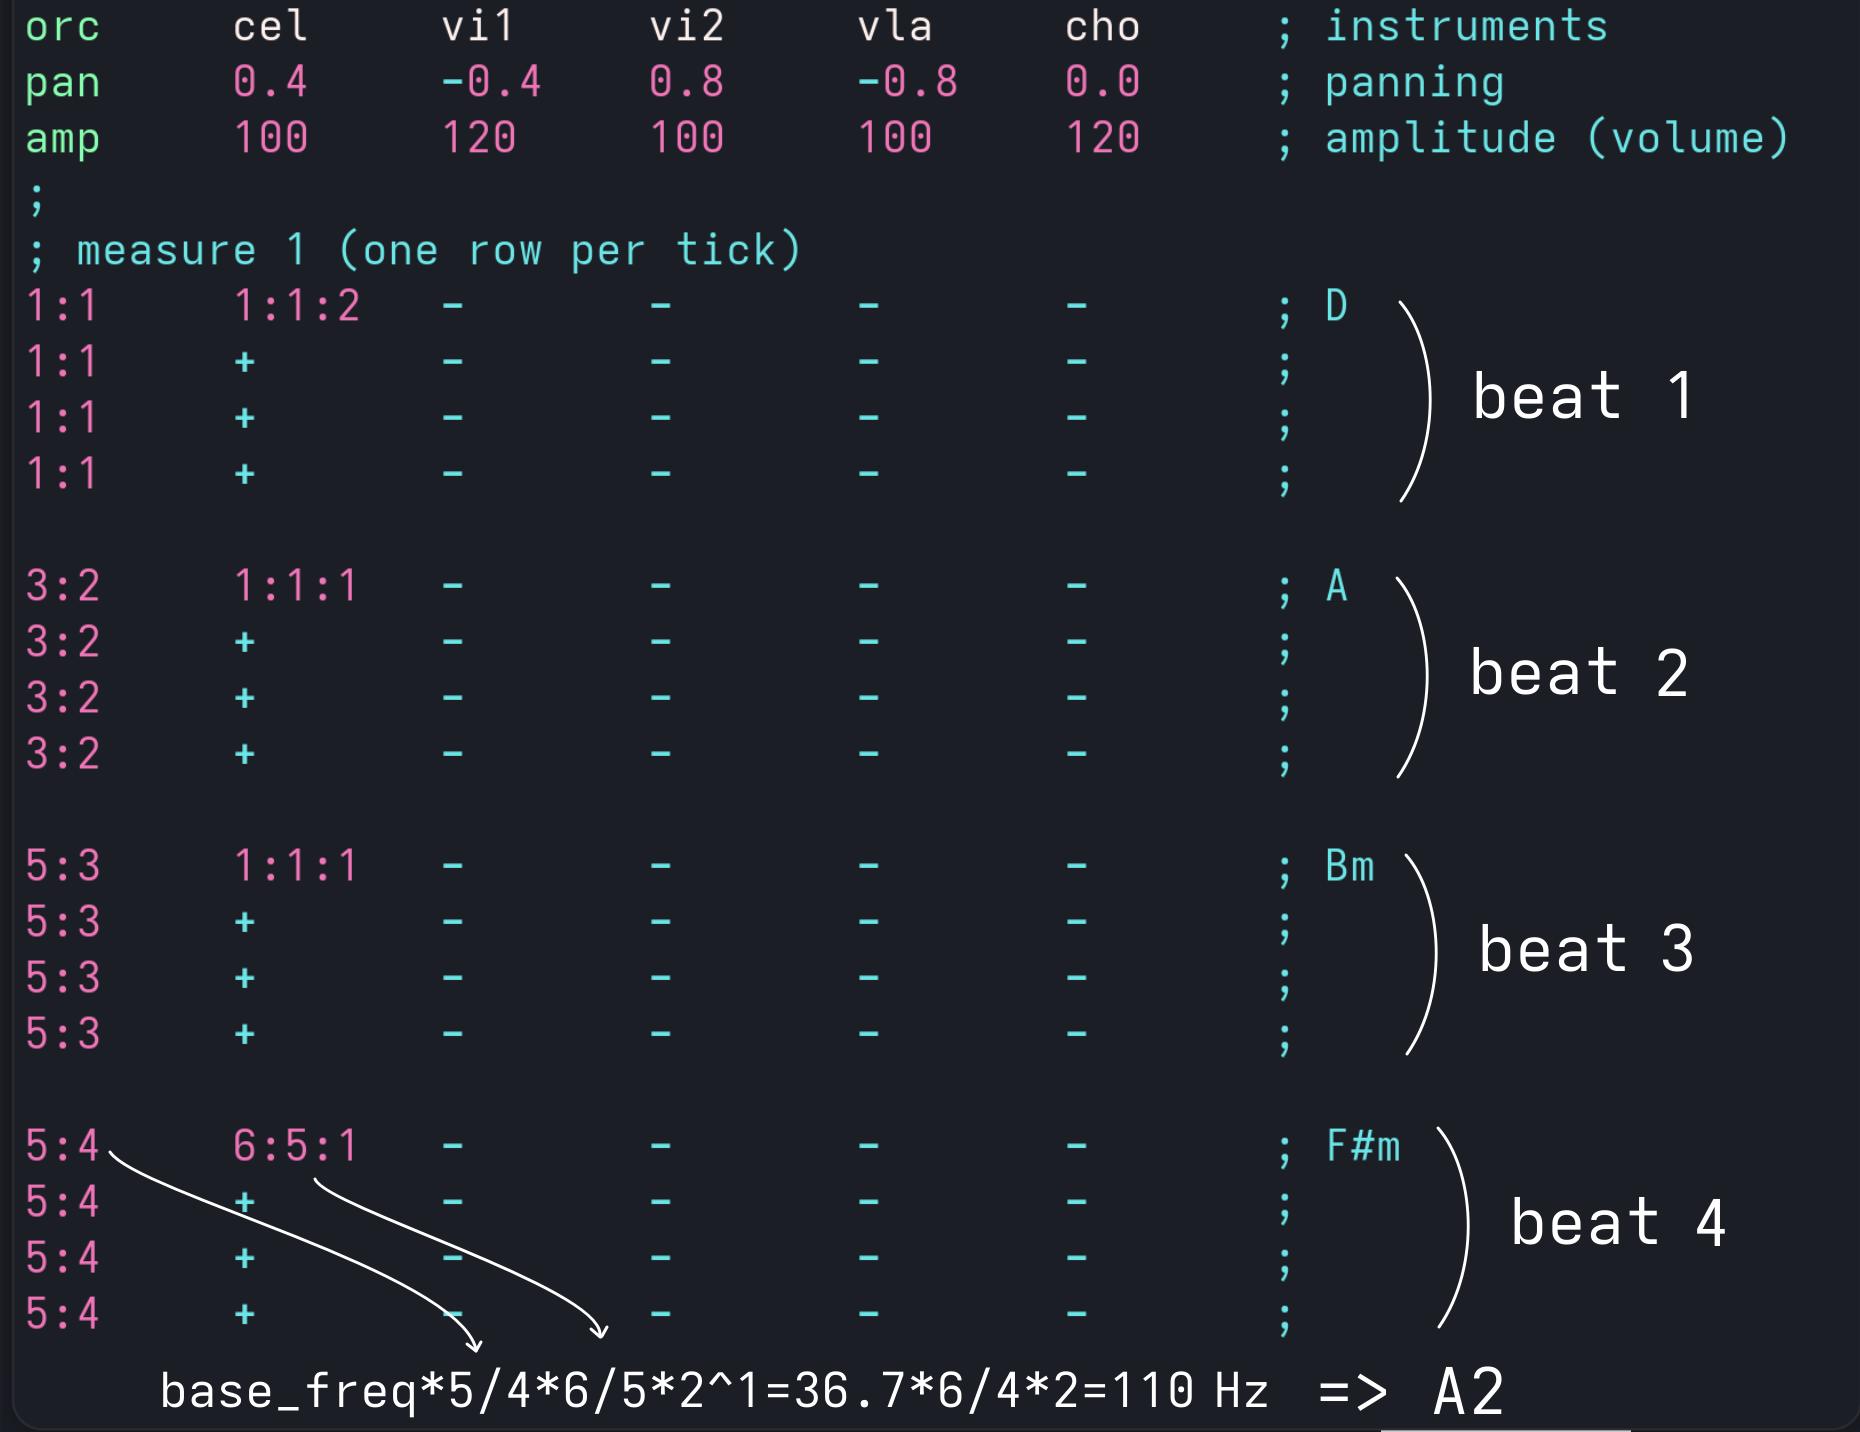Click the 'cel' instrument column header
The width and height of the screenshot is (1860, 1432).
point(270,27)
